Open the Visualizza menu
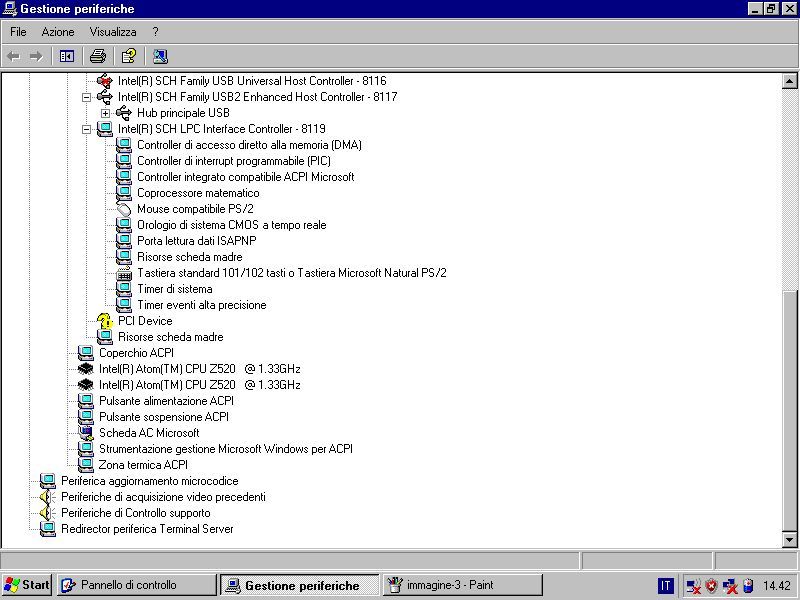This screenshot has width=800, height=600. [113, 32]
